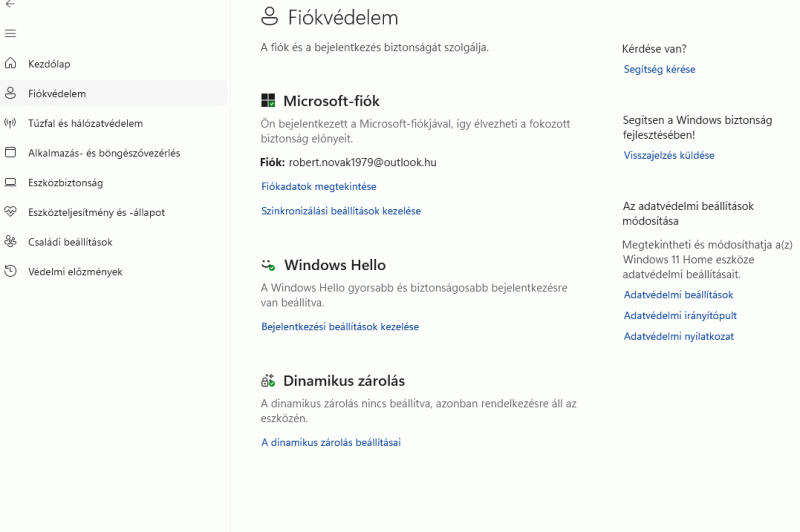Click the Védelmi előzmények history icon
Viewport: 800px width, 532px height.
[x=11, y=271]
